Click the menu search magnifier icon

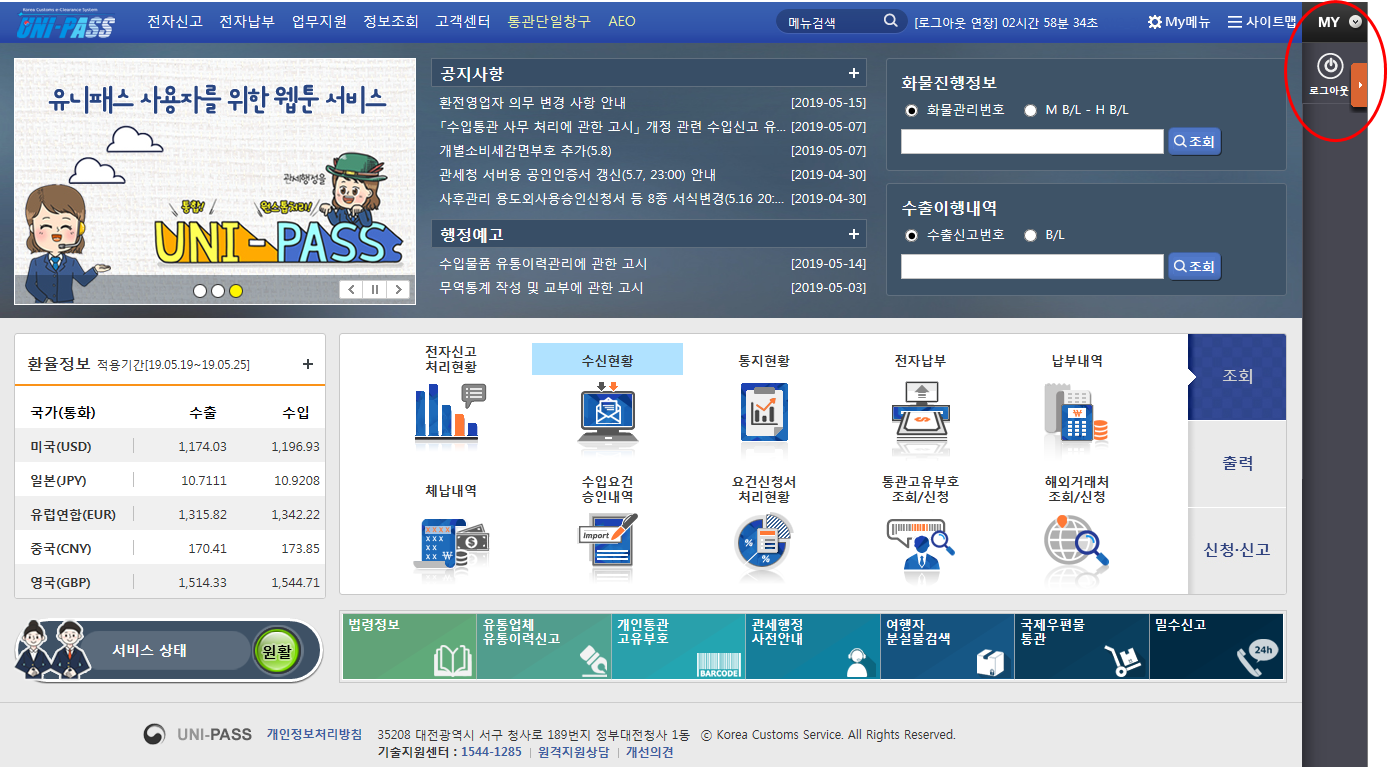890,21
